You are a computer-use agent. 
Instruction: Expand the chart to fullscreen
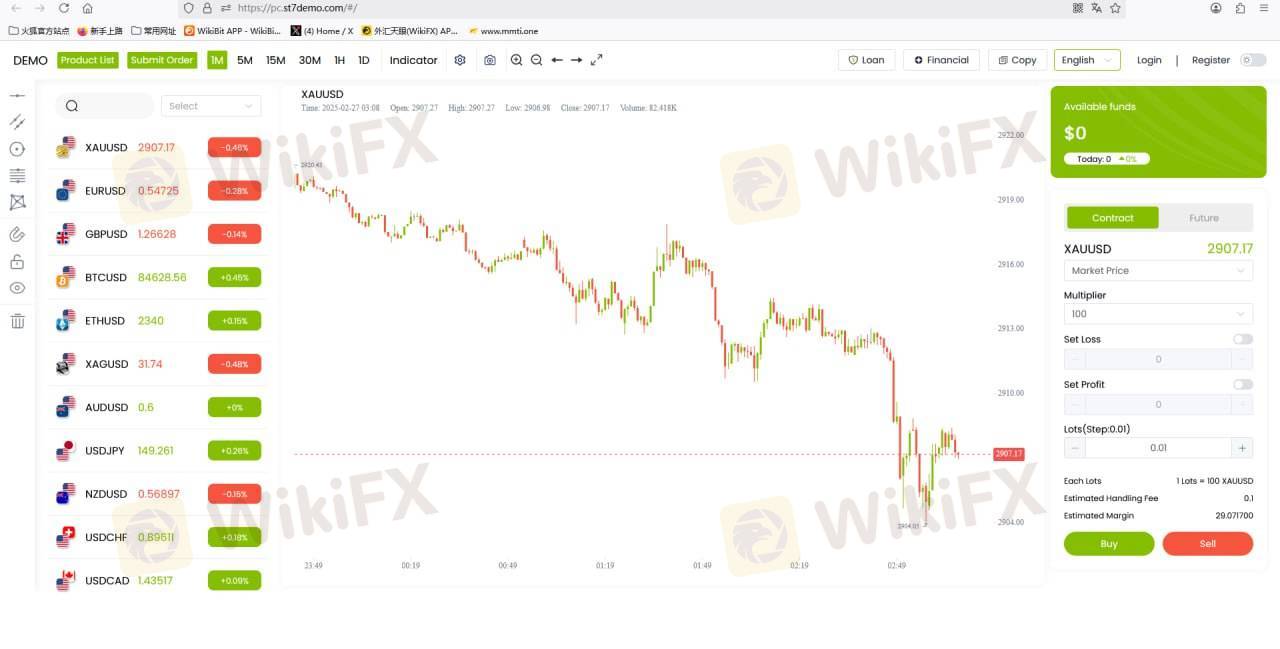click(597, 60)
